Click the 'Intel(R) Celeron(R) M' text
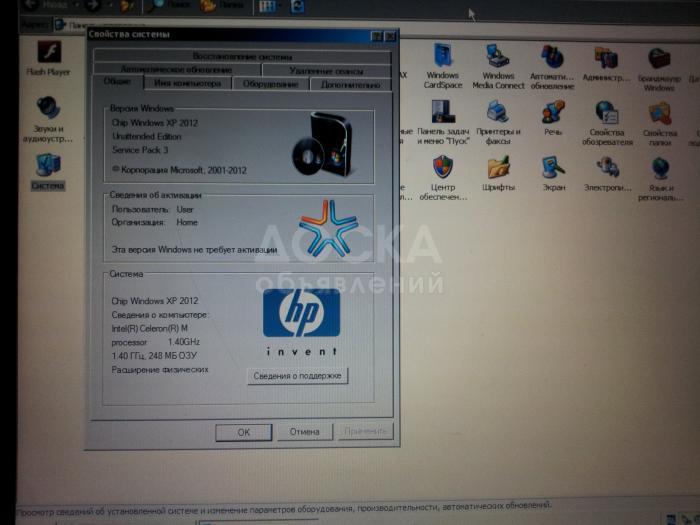Screen dimensions: 700x525 pyautogui.click(x=150, y=328)
